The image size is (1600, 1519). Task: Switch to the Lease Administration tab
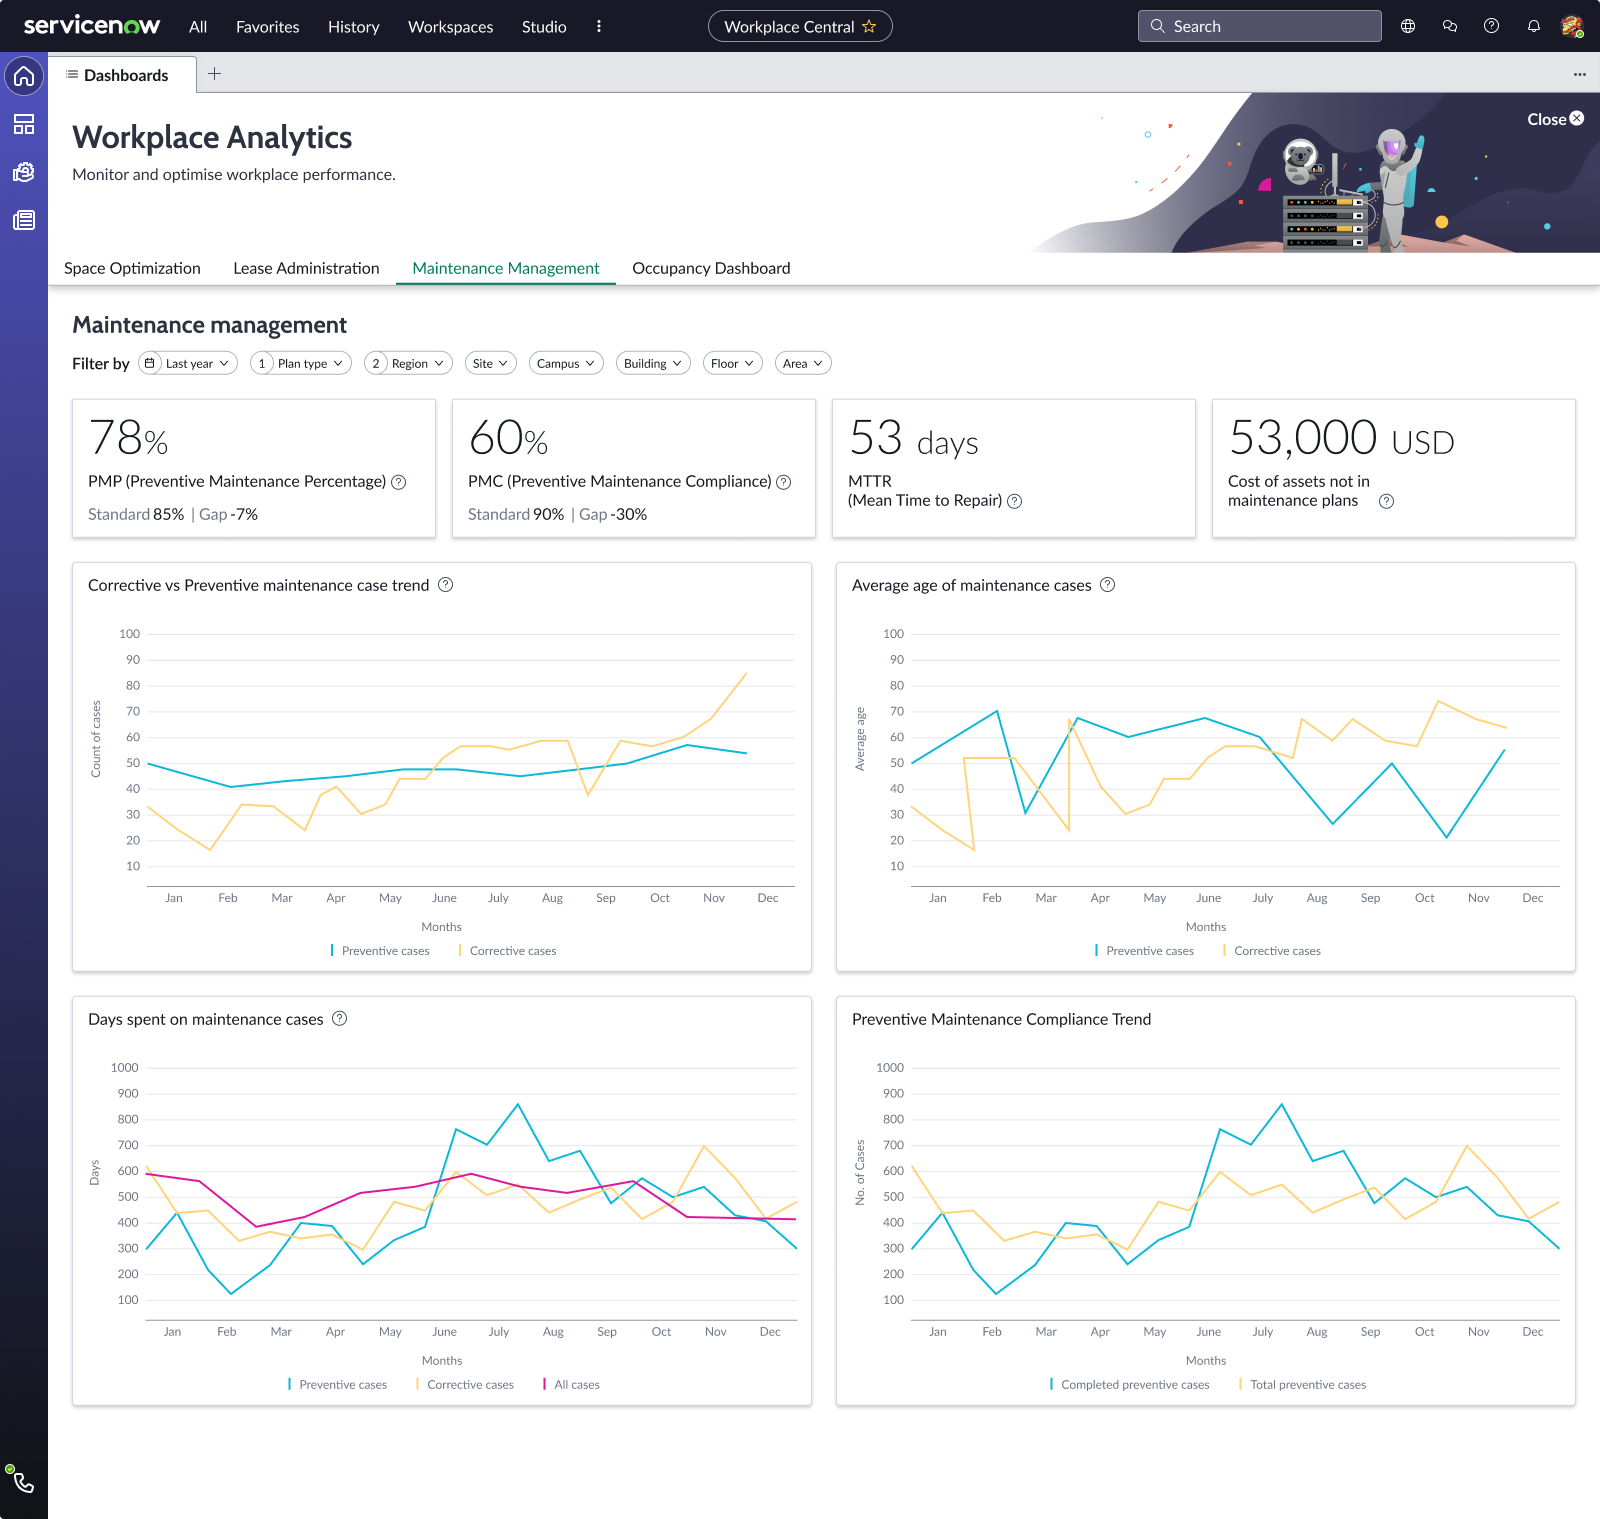306,268
